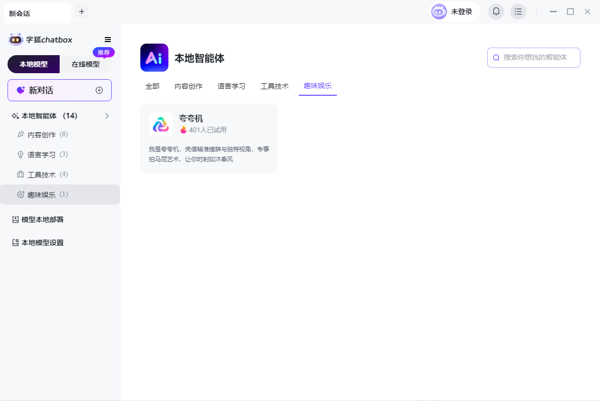Click the sidebar hamburger menu icon
Viewport: 600px width, 401px height.
[x=108, y=40]
